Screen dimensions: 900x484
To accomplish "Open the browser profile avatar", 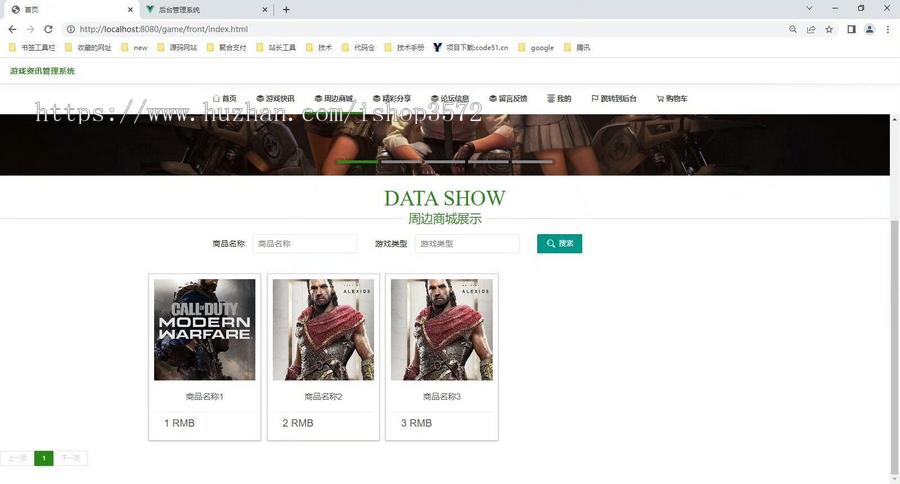I will [x=870, y=29].
